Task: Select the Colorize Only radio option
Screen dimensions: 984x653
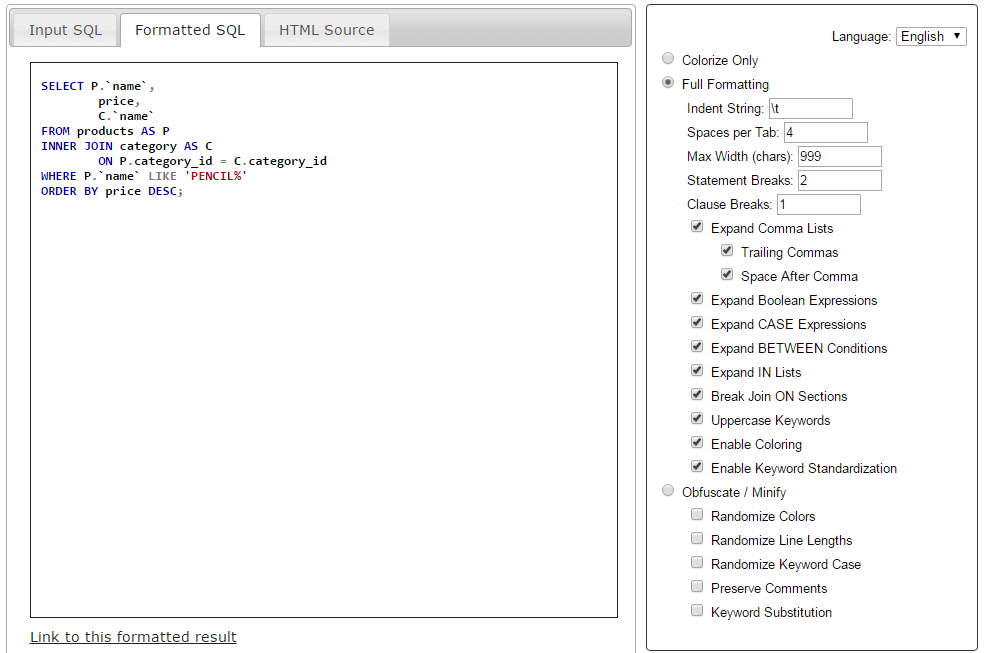Action: 668,59
